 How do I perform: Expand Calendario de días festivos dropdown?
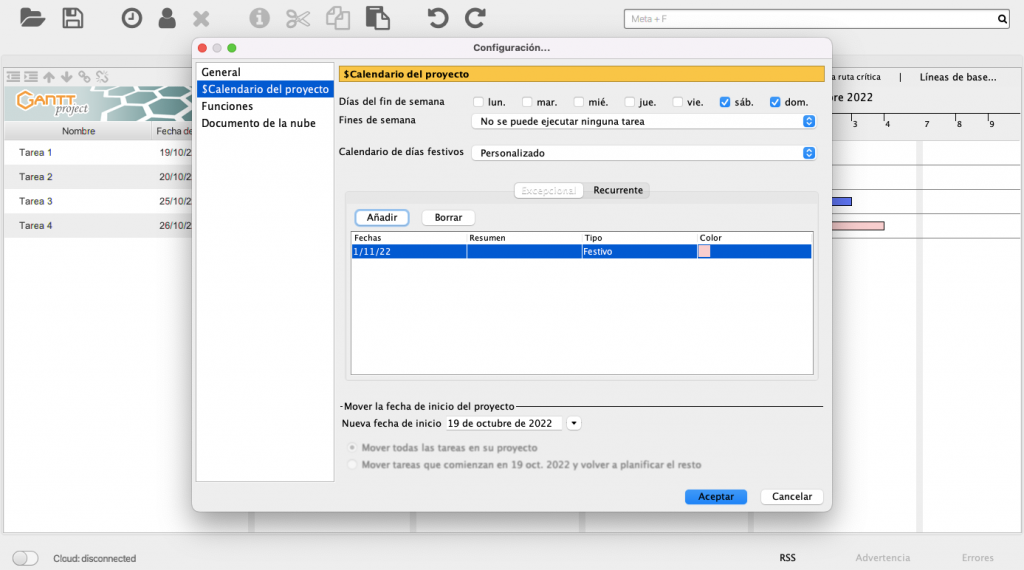(x=643, y=153)
